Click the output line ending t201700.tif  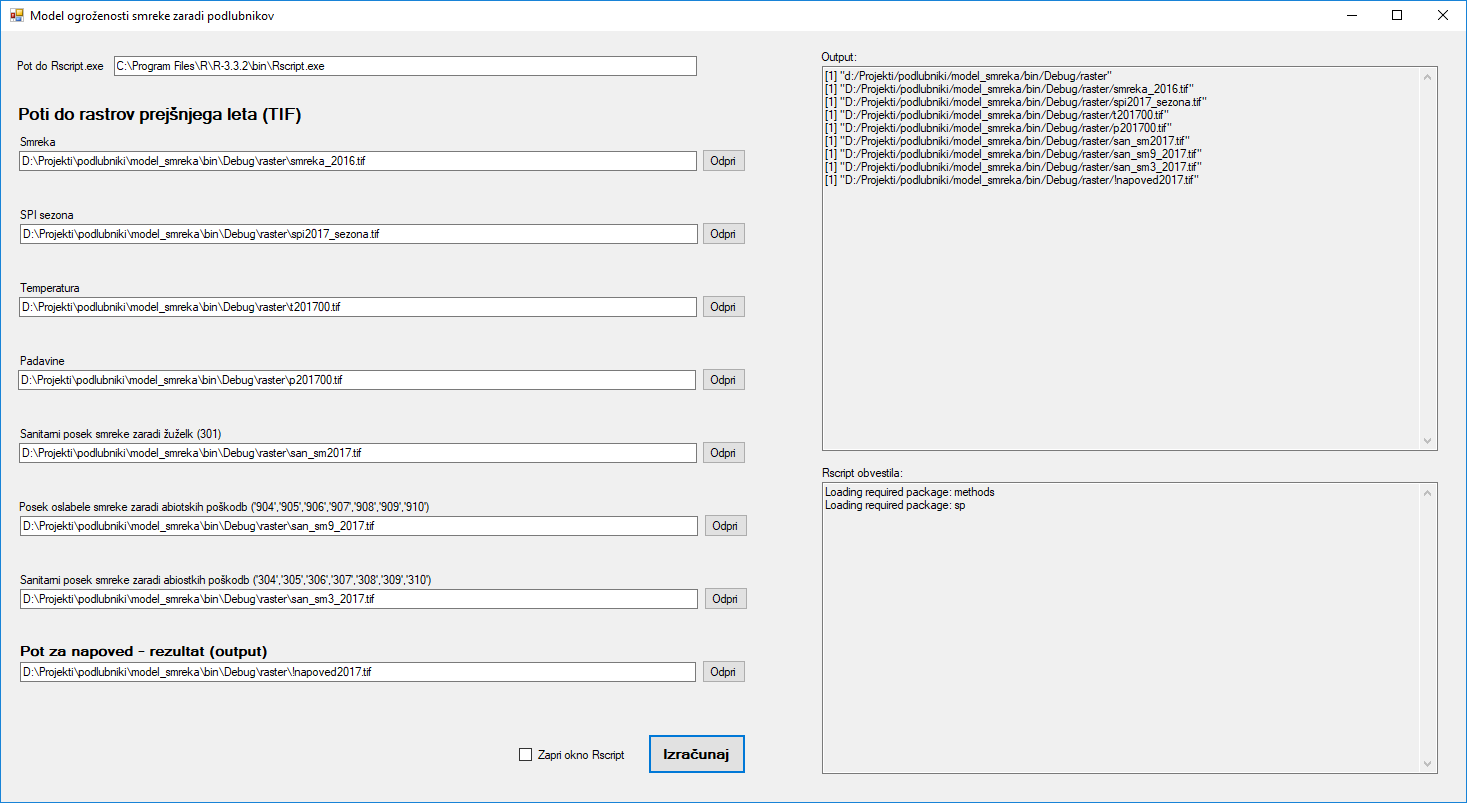pyautogui.click(x=997, y=115)
